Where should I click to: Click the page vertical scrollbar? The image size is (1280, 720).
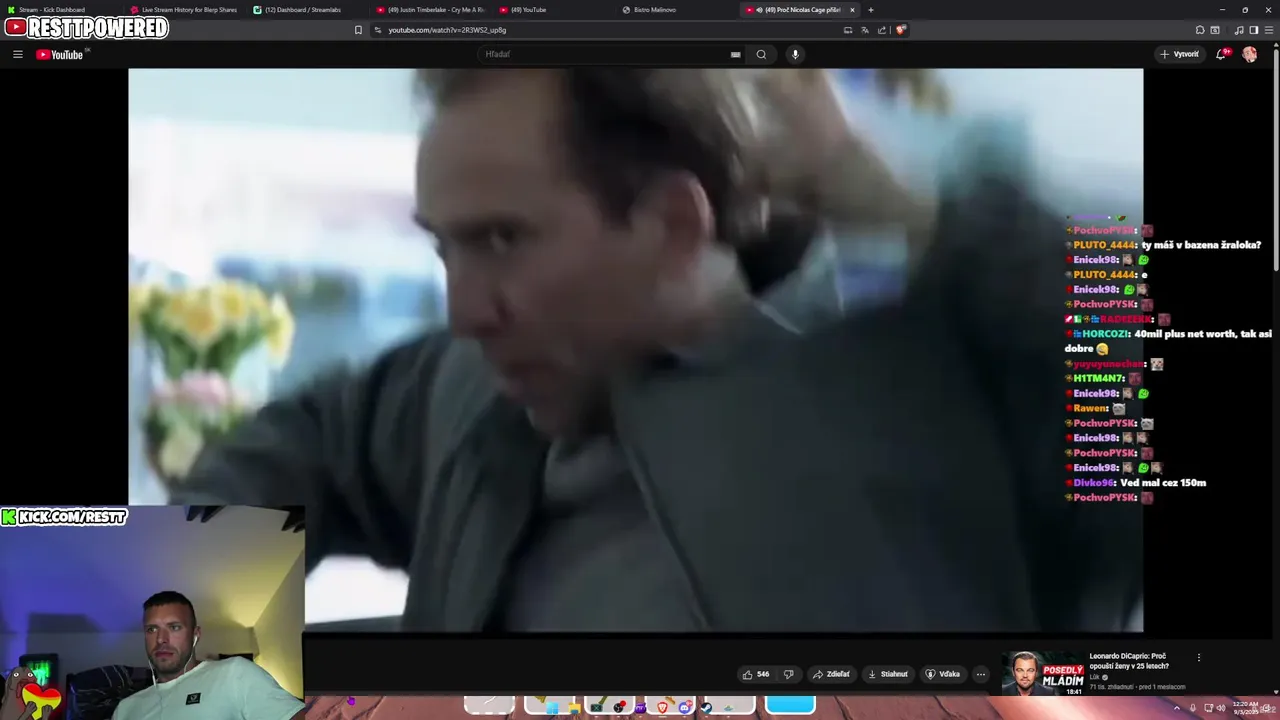[x=1276, y=160]
